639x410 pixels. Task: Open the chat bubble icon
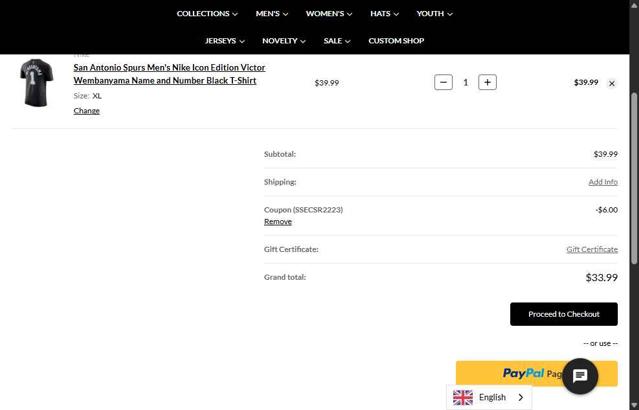tap(580, 376)
